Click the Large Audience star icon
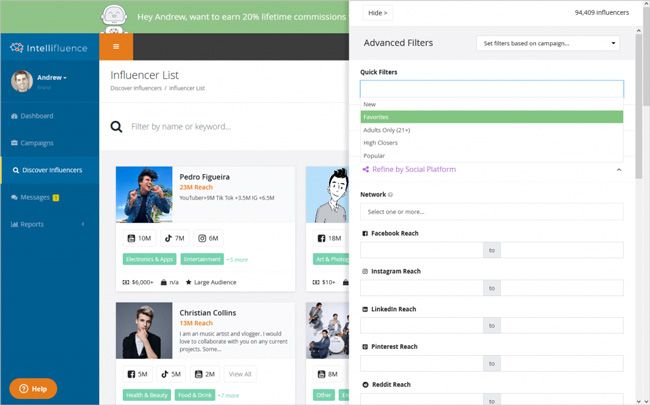Image resolution: width=650 pixels, height=405 pixels. coord(189,282)
